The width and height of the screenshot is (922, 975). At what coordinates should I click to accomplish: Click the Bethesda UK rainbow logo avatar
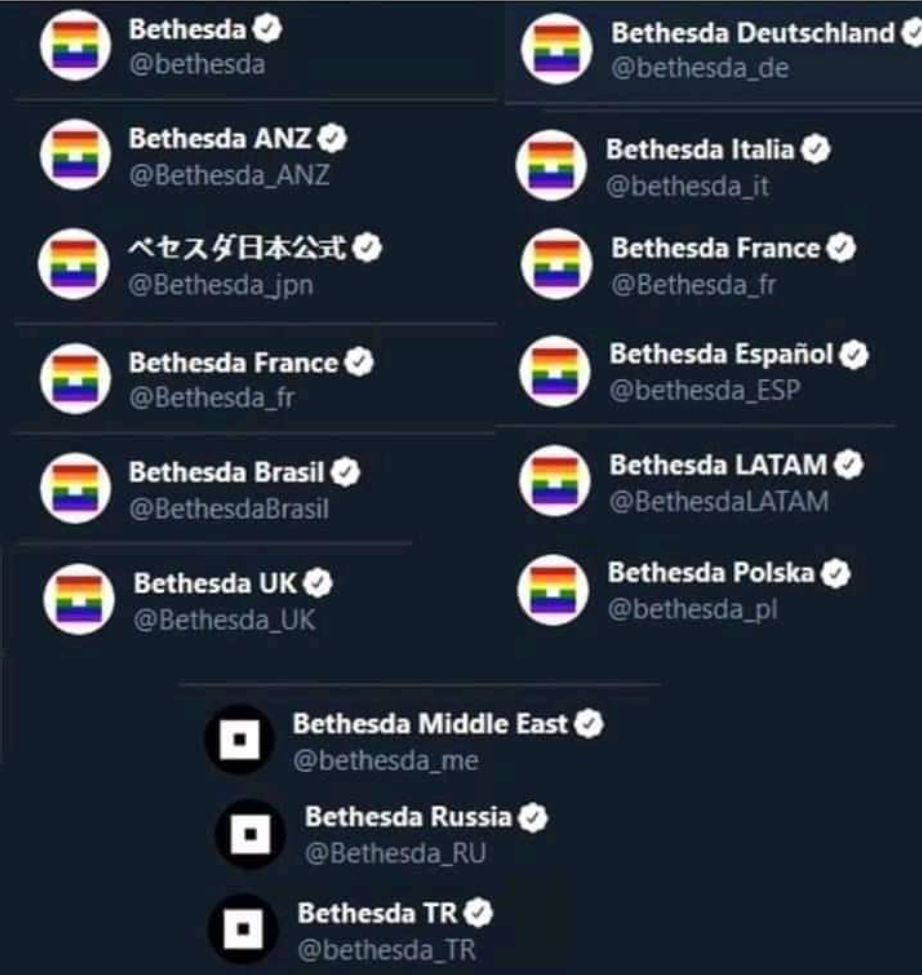[79, 599]
